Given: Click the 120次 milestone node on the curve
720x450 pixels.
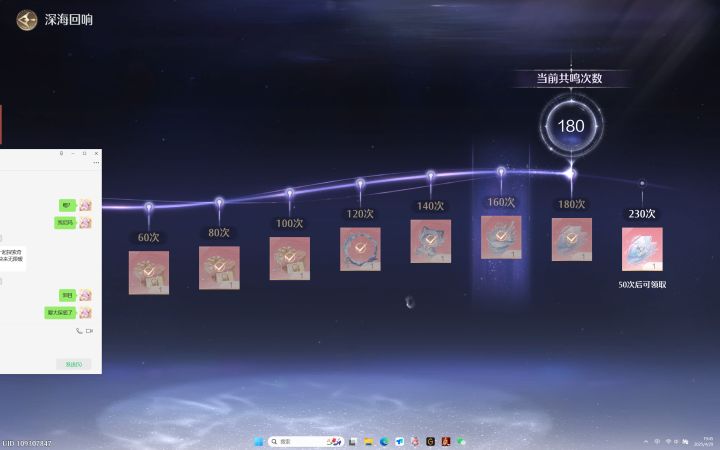Looking at the screenshot, I should click(360, 184).
